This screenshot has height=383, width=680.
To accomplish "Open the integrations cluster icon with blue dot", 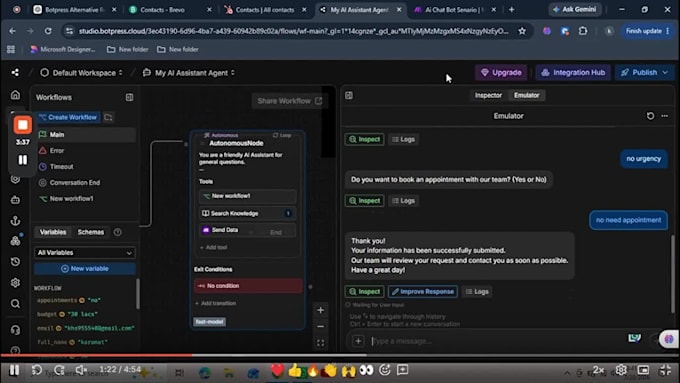I will coord(15,241).
